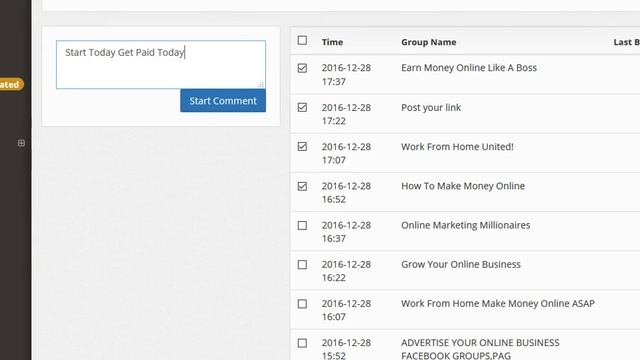Select group name Work From Home United!

458,147
